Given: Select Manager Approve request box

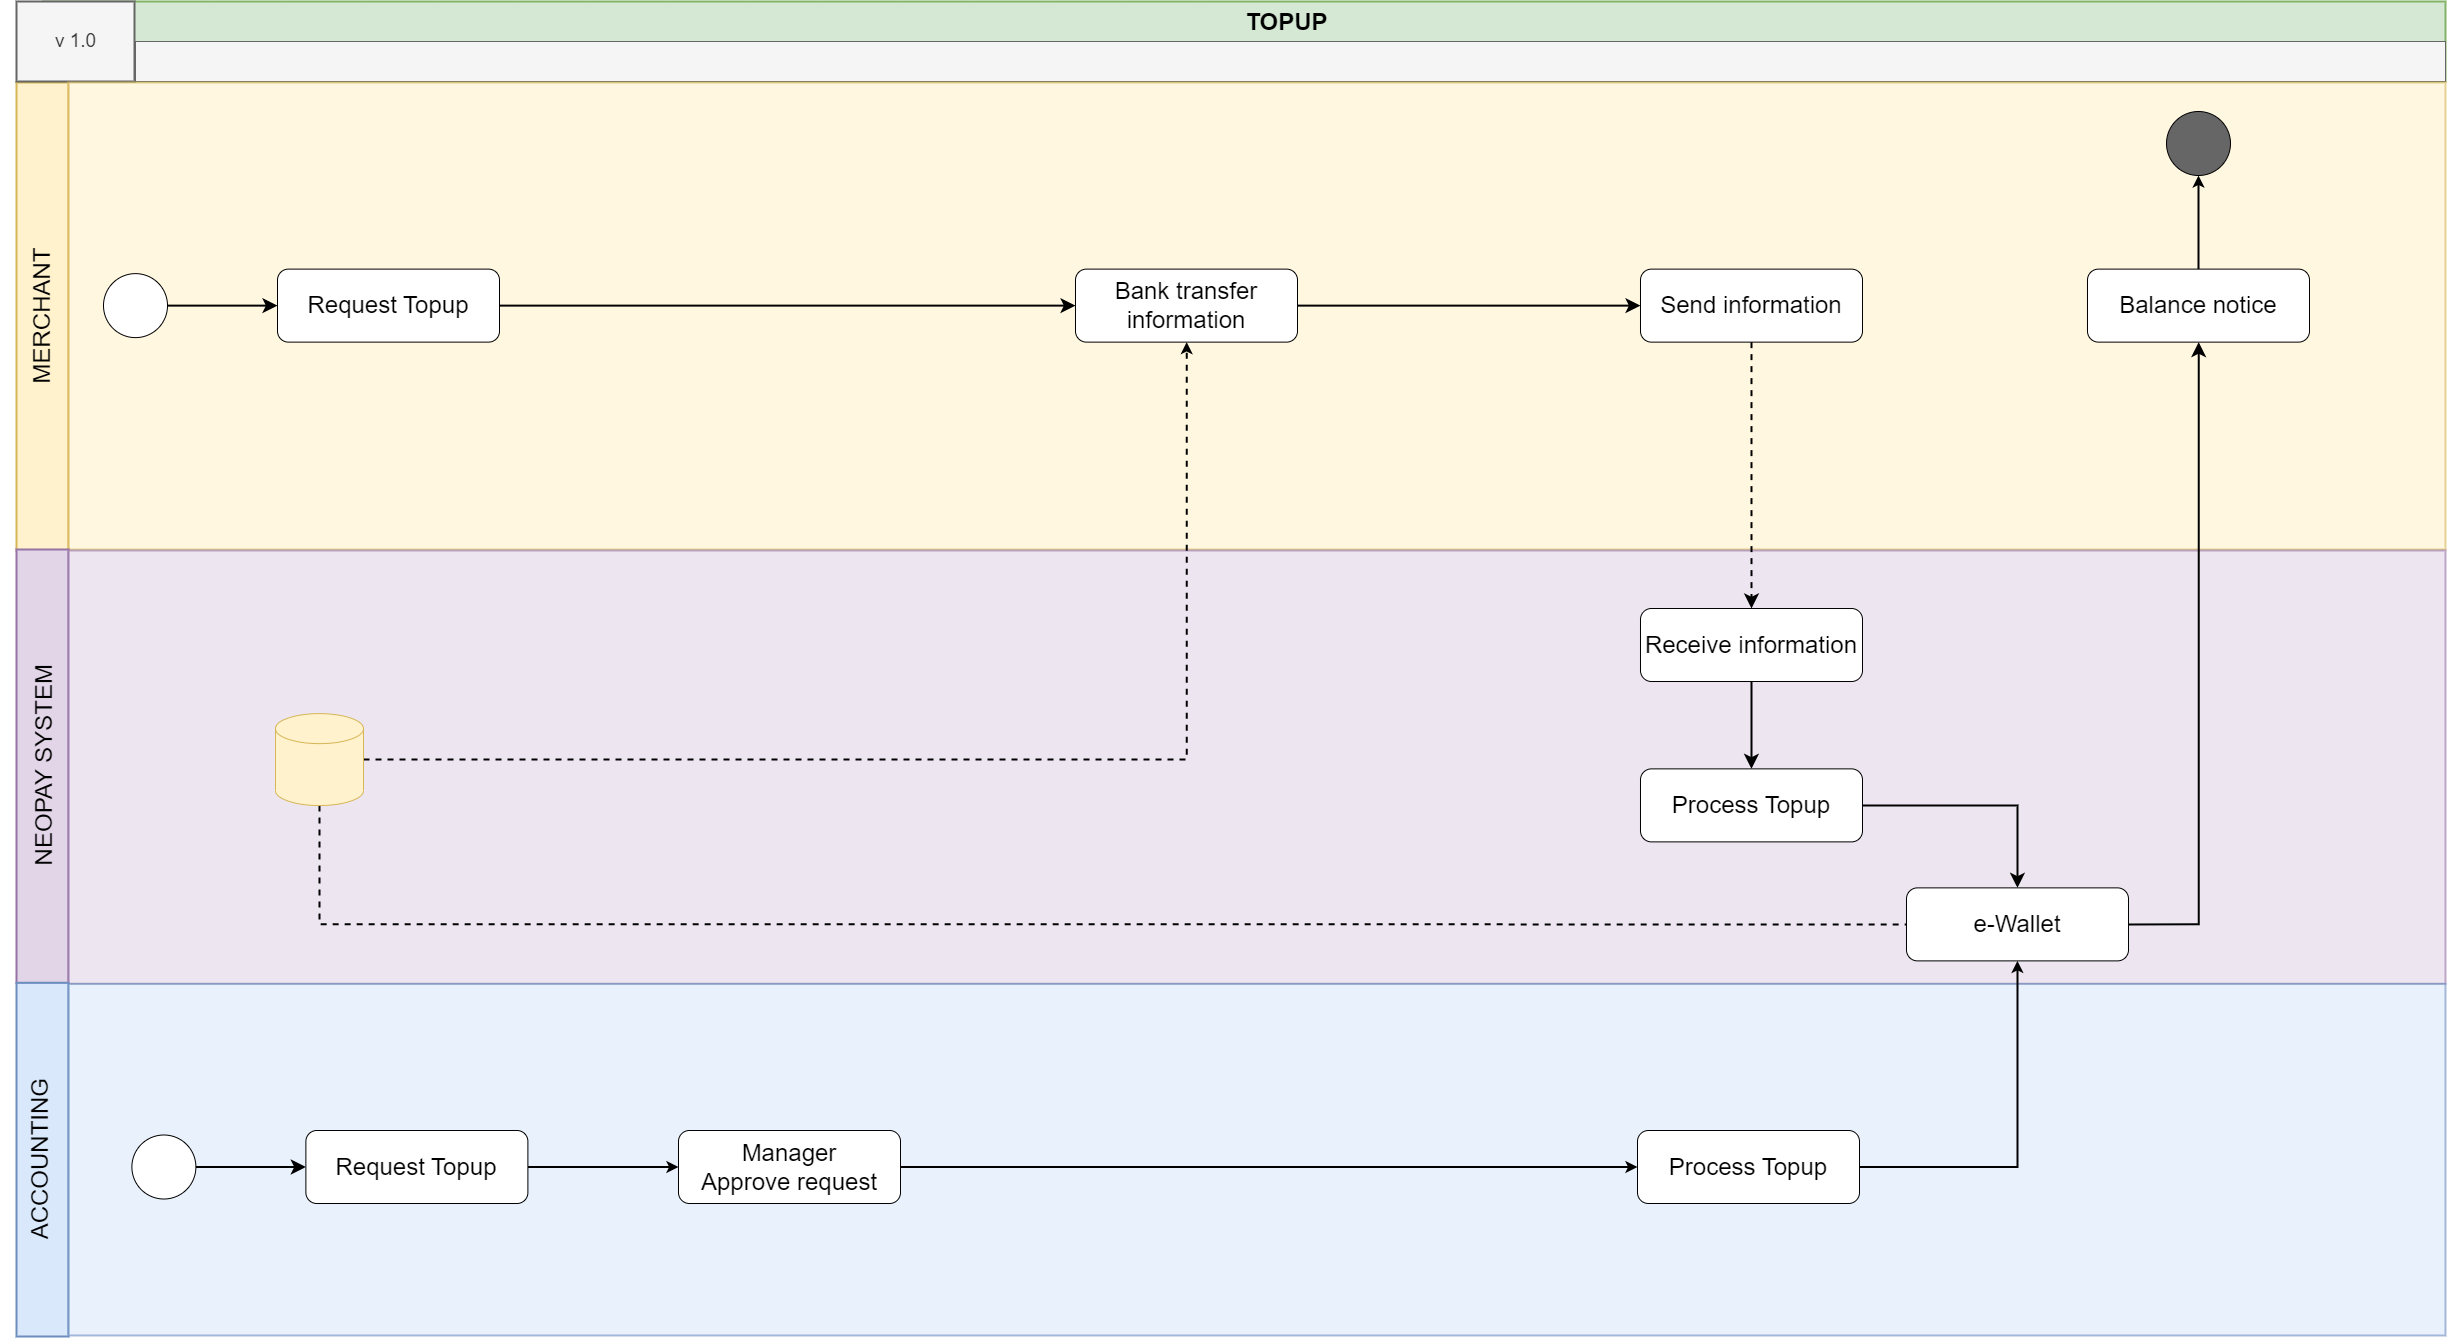Looking at the screenshot, I should point(789,1166).
